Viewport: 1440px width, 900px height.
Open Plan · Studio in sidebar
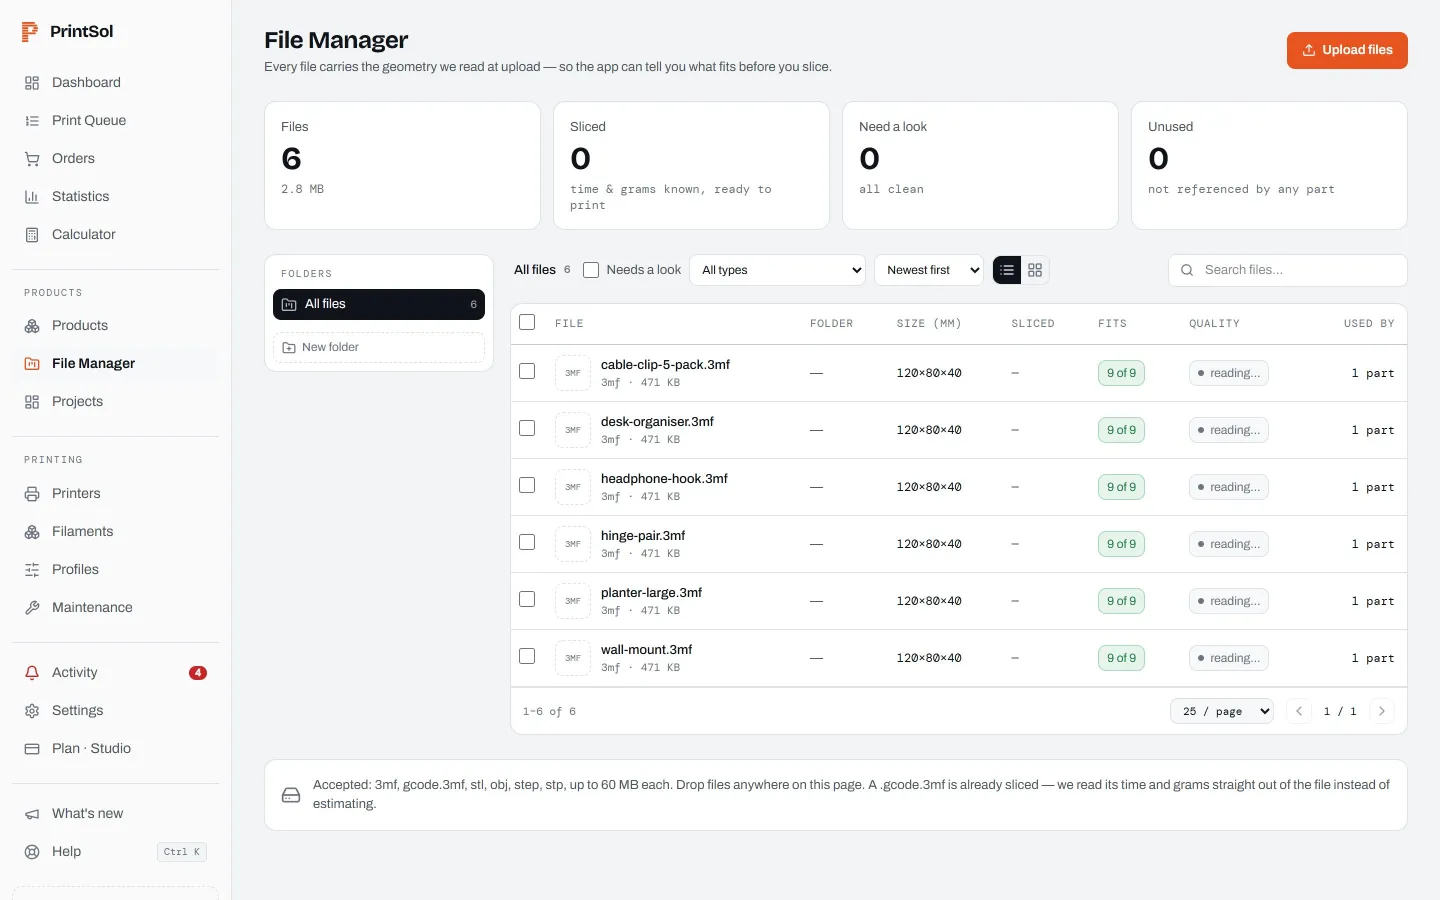115,749
